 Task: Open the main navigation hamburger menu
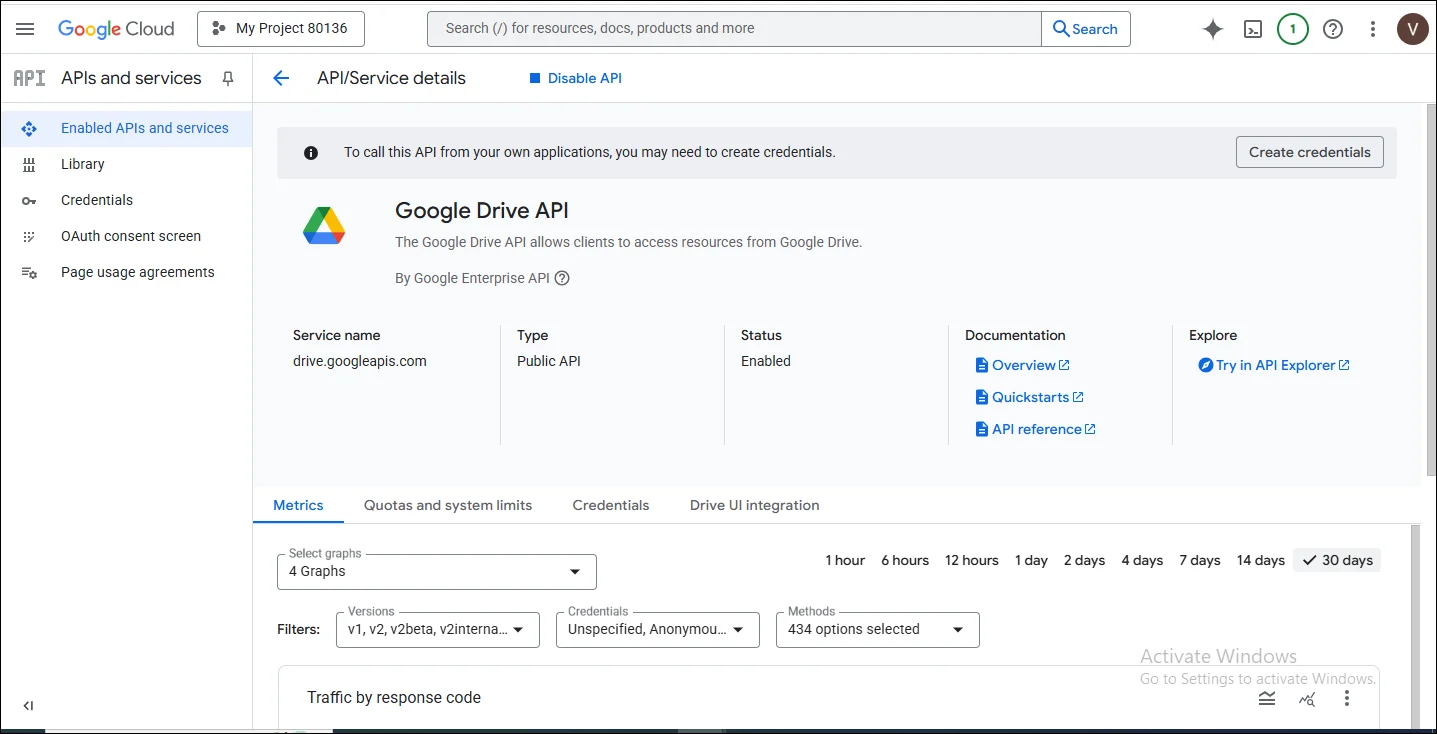(25, 29)
